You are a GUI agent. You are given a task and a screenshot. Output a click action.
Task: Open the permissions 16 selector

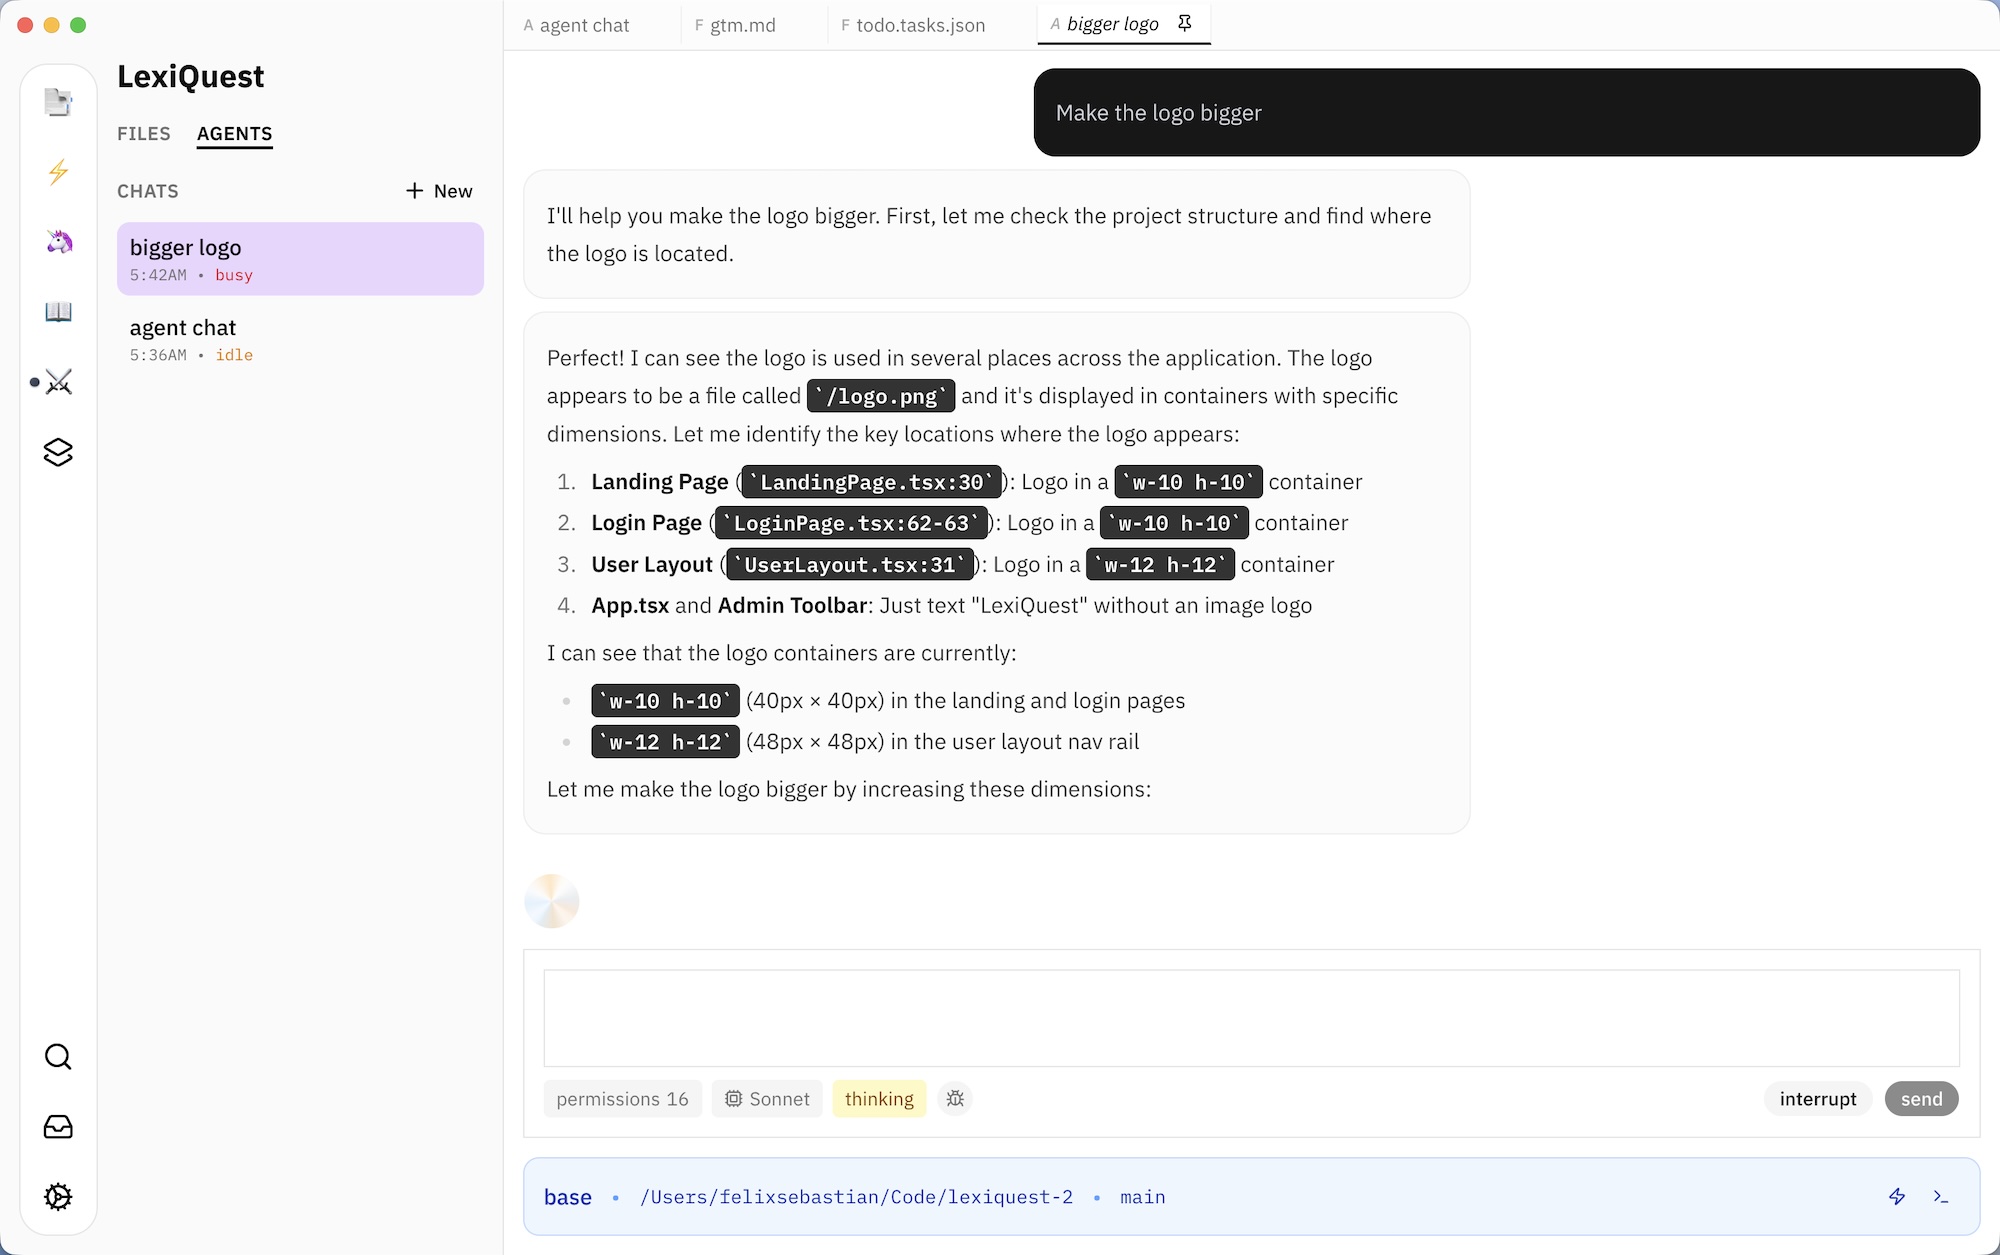pos(622,1098)
